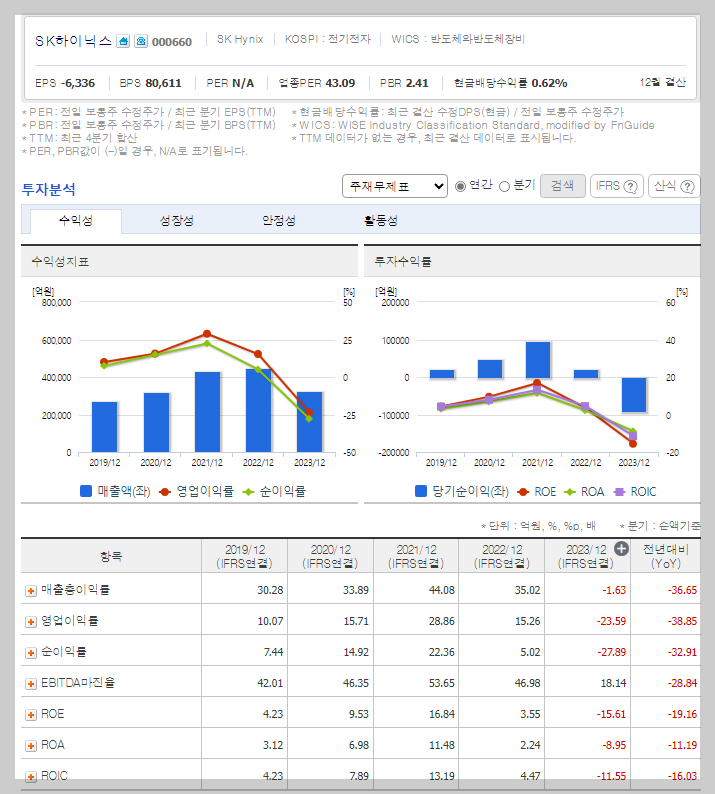
Task: Expand the EBITDA마진율 row
Action: click(31, 684)
